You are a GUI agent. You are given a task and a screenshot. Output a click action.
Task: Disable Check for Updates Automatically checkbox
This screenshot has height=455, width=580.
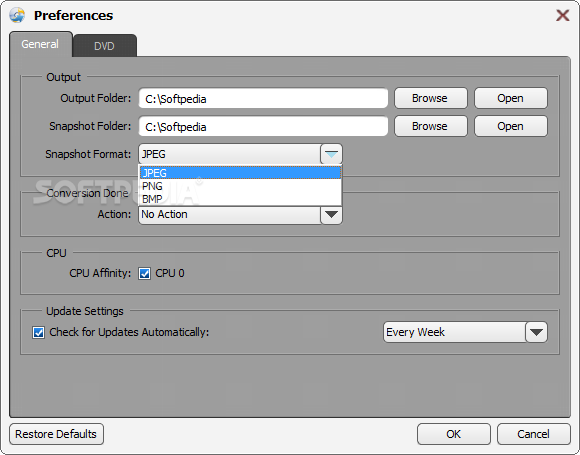(38, 332)
